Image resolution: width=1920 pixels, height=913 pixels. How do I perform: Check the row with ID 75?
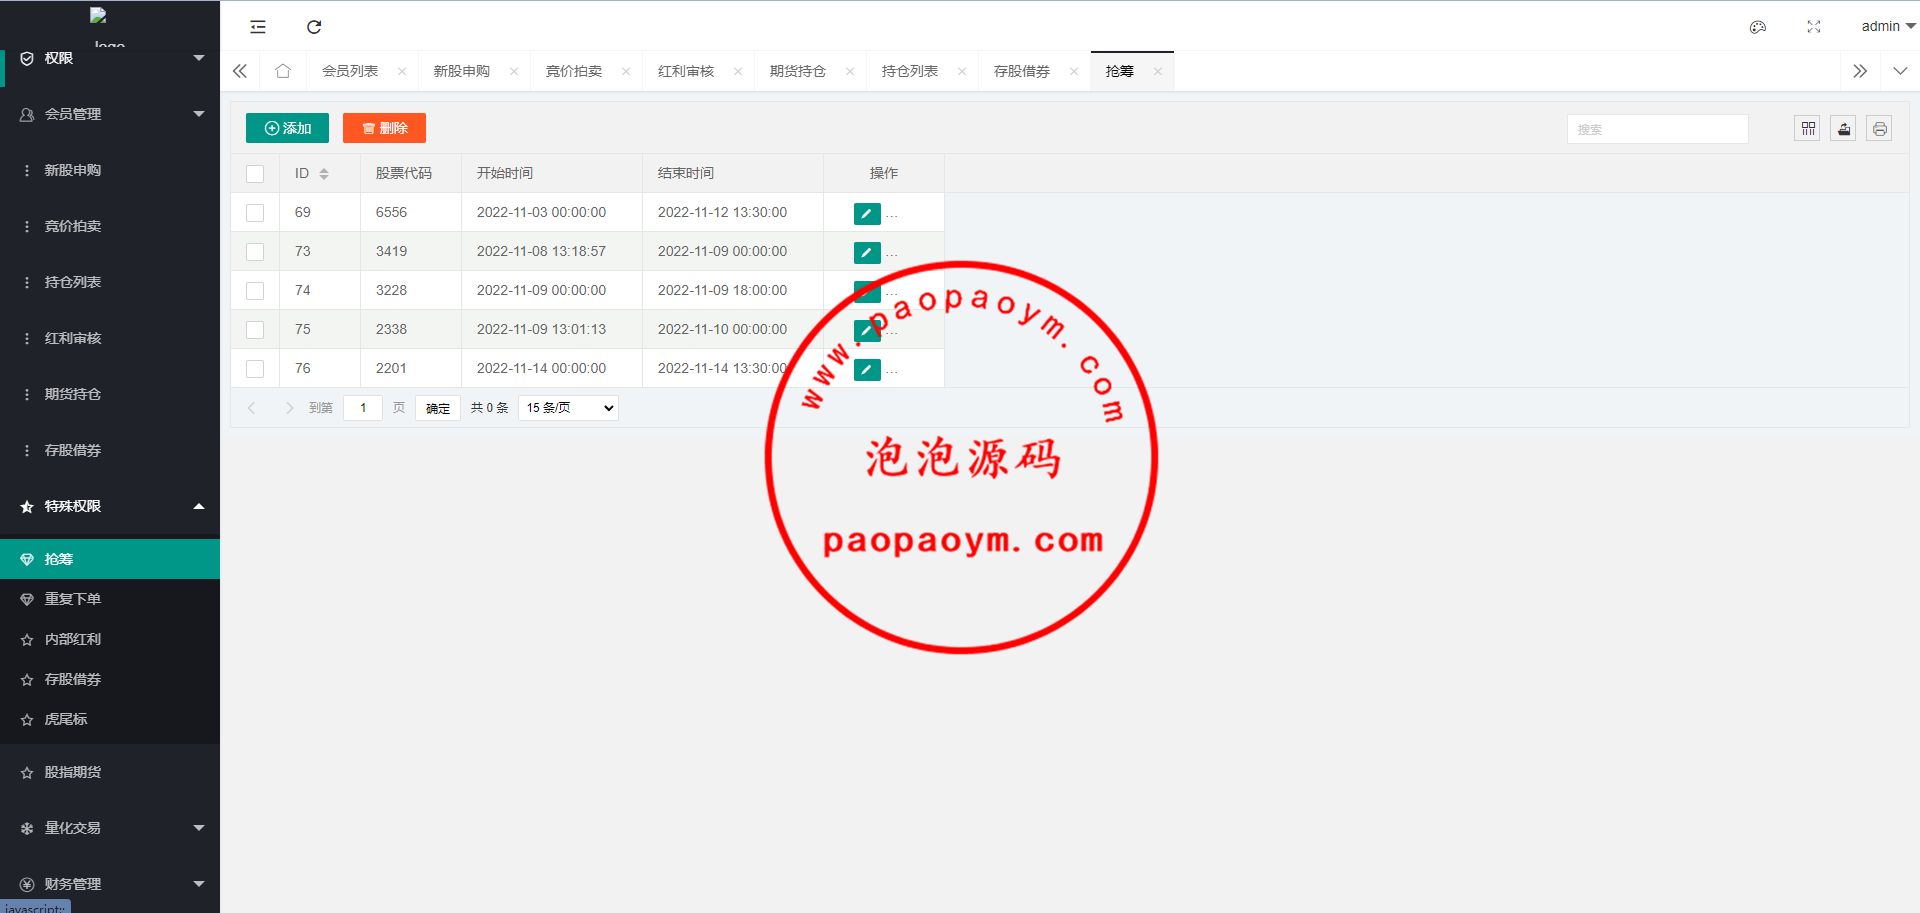pyautogui.click(x=255, y=330)
